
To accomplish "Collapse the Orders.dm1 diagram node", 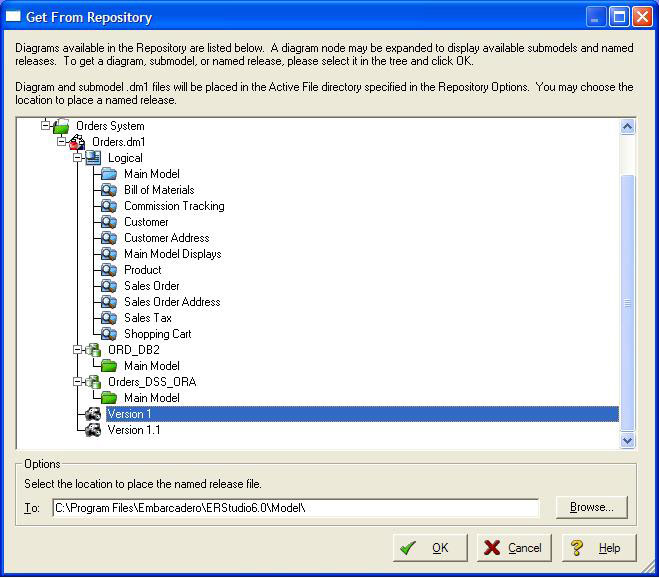I will click(61, 142).
